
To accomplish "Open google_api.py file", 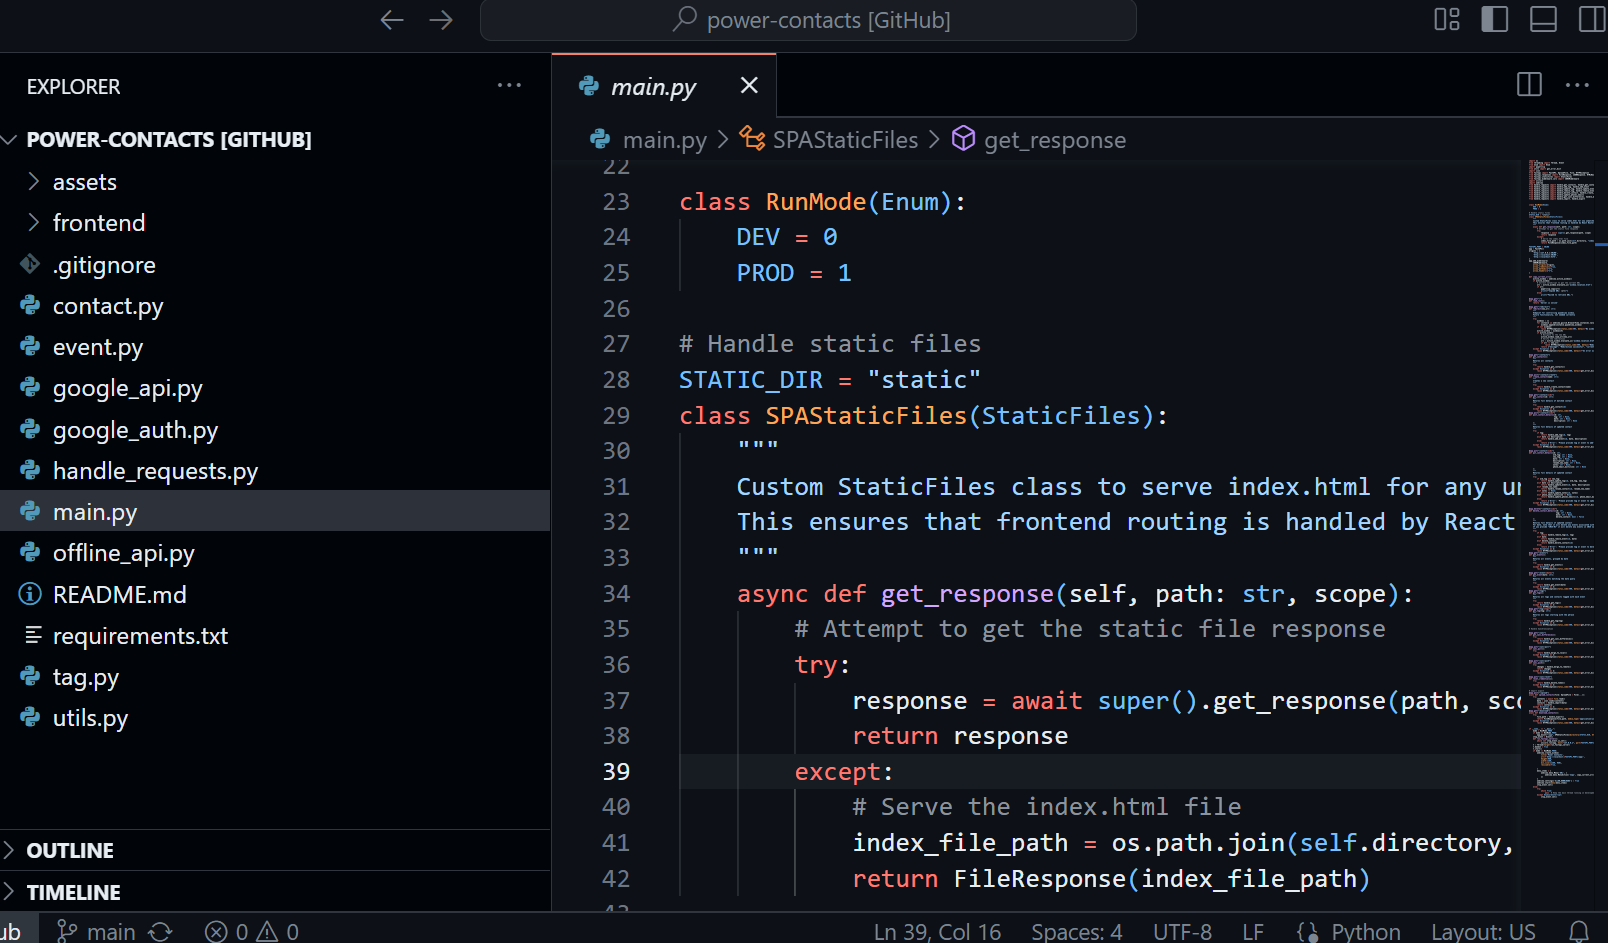I will pyautogui.click(x=275, y=388).
